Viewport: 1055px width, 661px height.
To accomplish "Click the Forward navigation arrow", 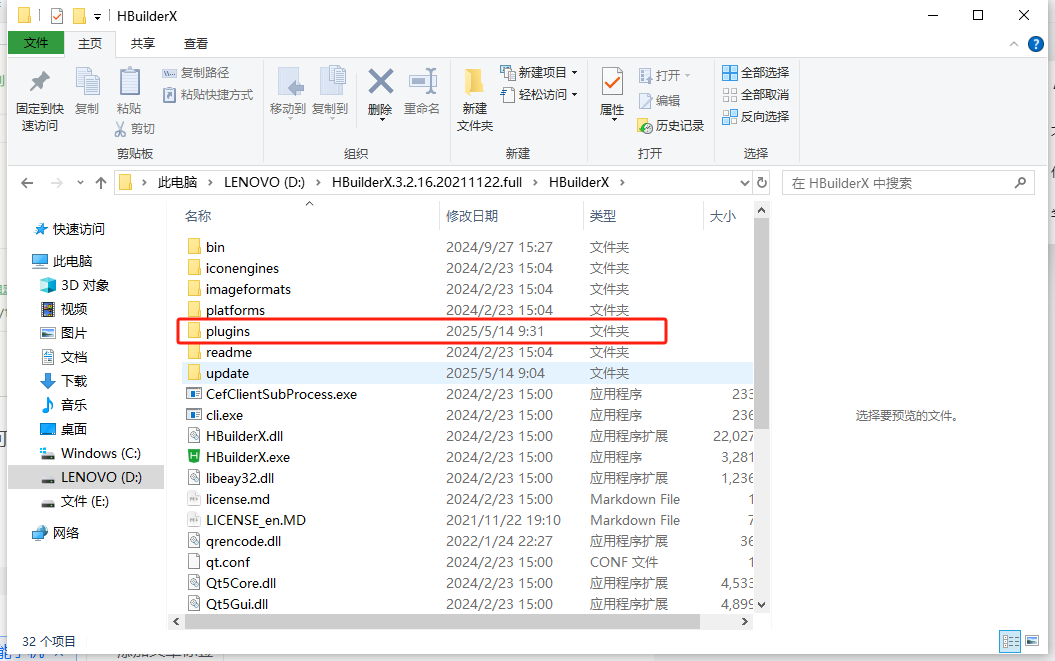I will pyautogui.click(x=57, y=183).
